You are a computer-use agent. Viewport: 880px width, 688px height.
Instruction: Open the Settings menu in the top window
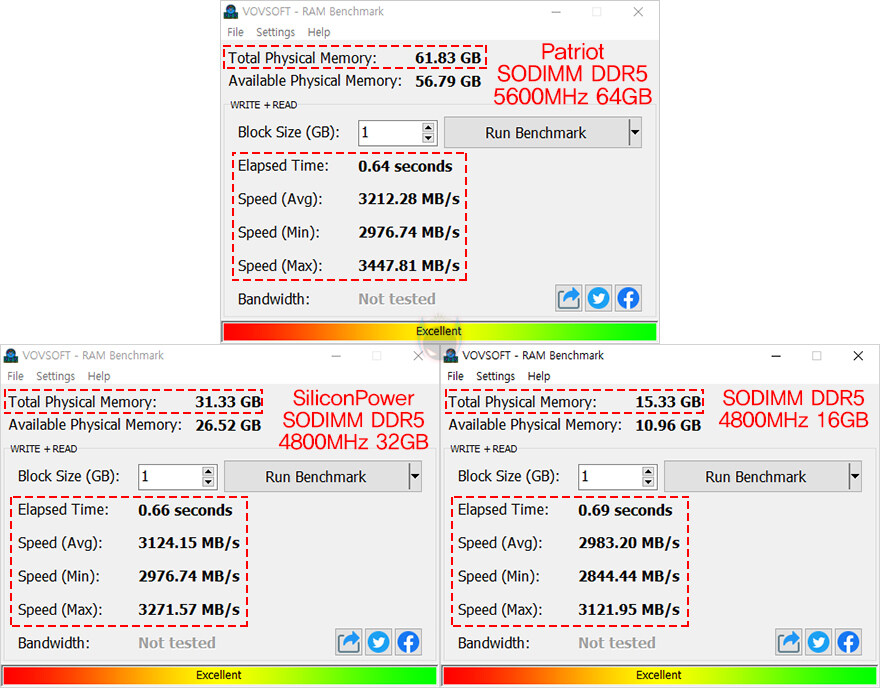[275, 32]
